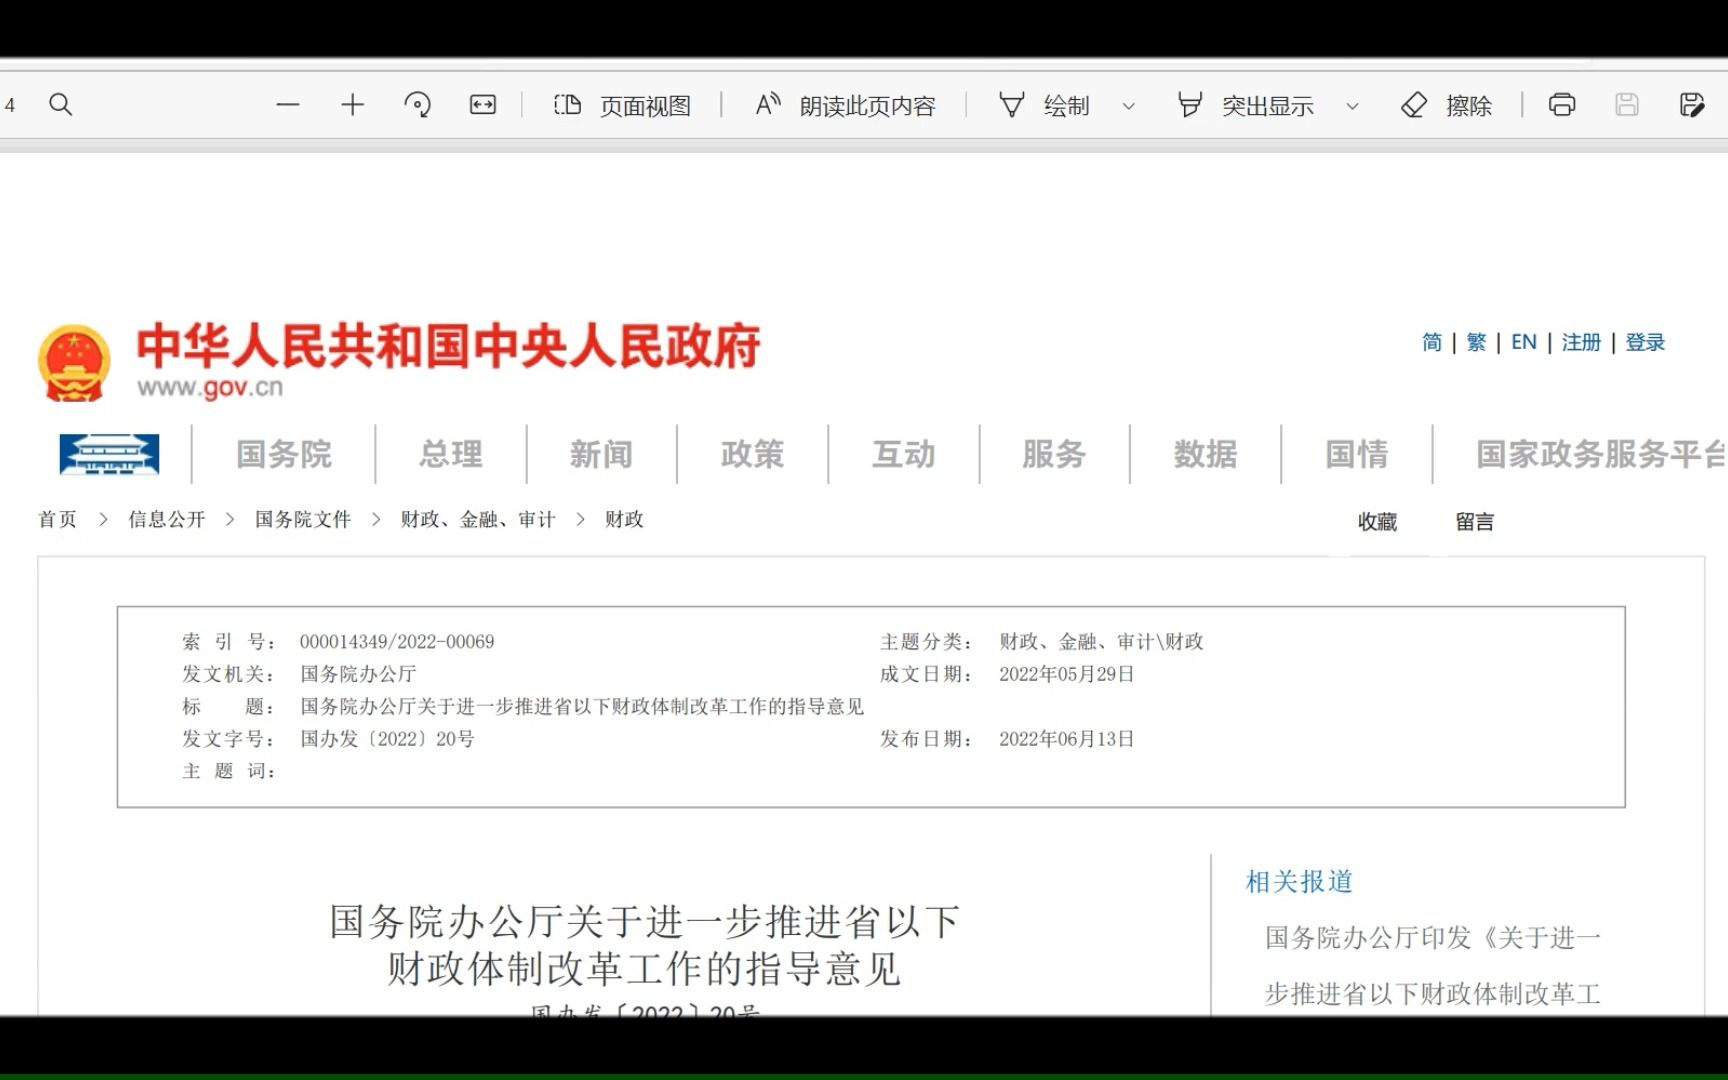Zoom in with the plus icon
Image resolution: width=1728 pixels, height=1080 pixels.
coord(352,105)
